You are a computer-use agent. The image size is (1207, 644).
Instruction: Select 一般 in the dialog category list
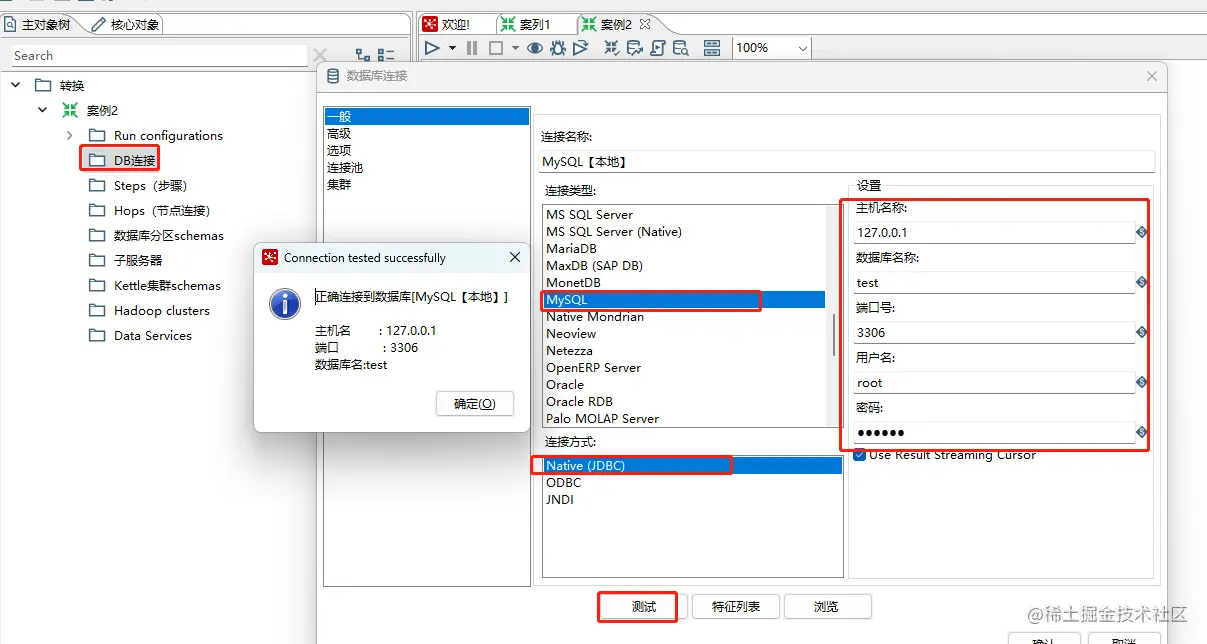click(x=427, y=116)
